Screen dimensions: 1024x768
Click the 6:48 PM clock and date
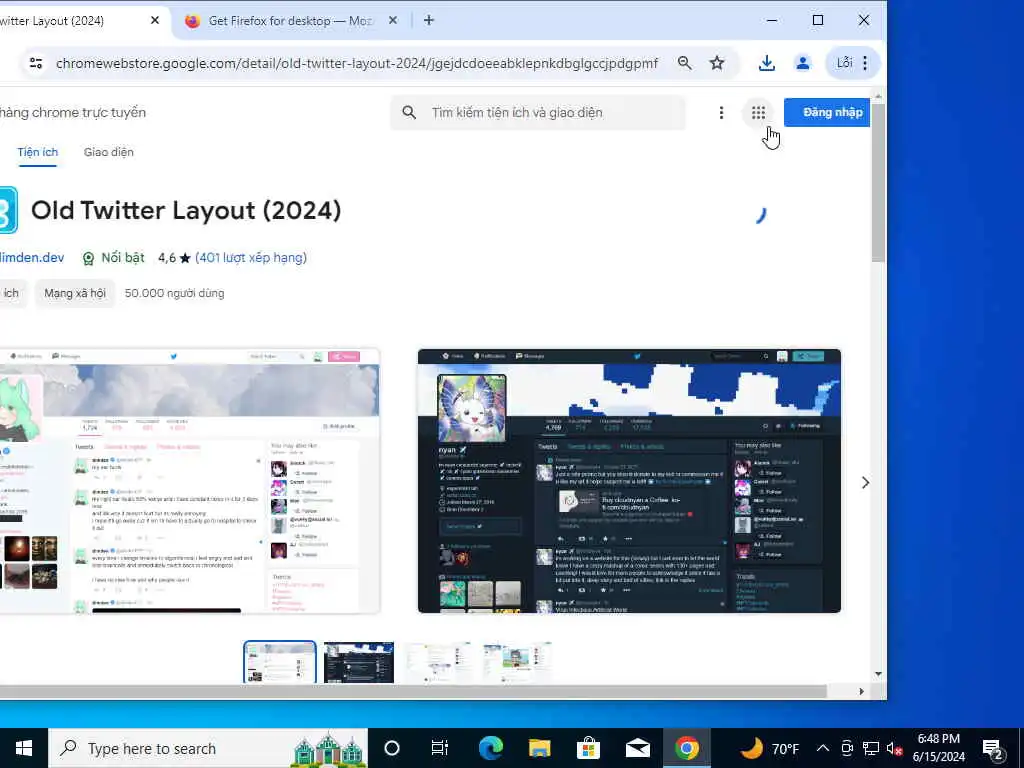pyautogui.click(x=938, y=748)
